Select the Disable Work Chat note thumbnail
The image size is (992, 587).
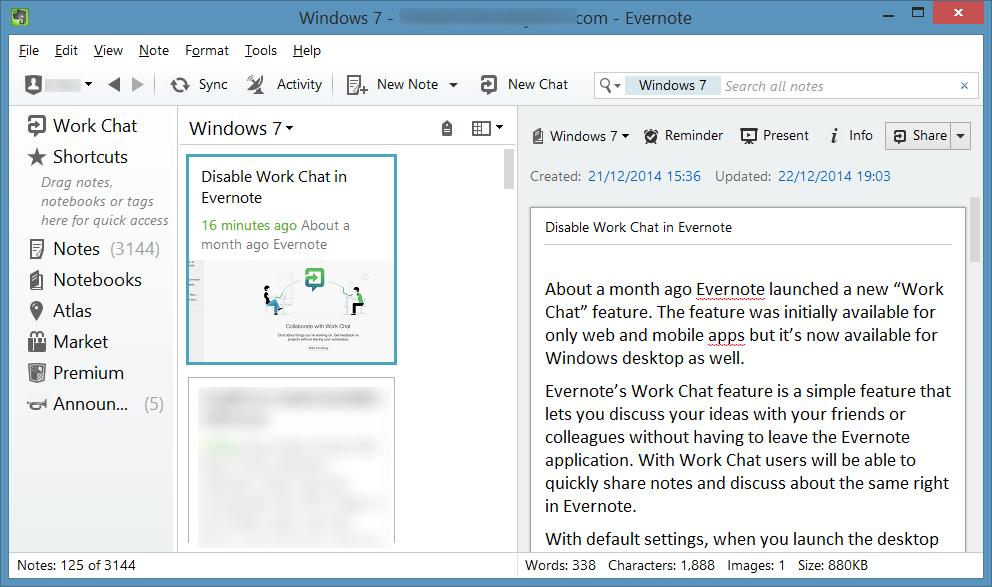tap(291, 310)
